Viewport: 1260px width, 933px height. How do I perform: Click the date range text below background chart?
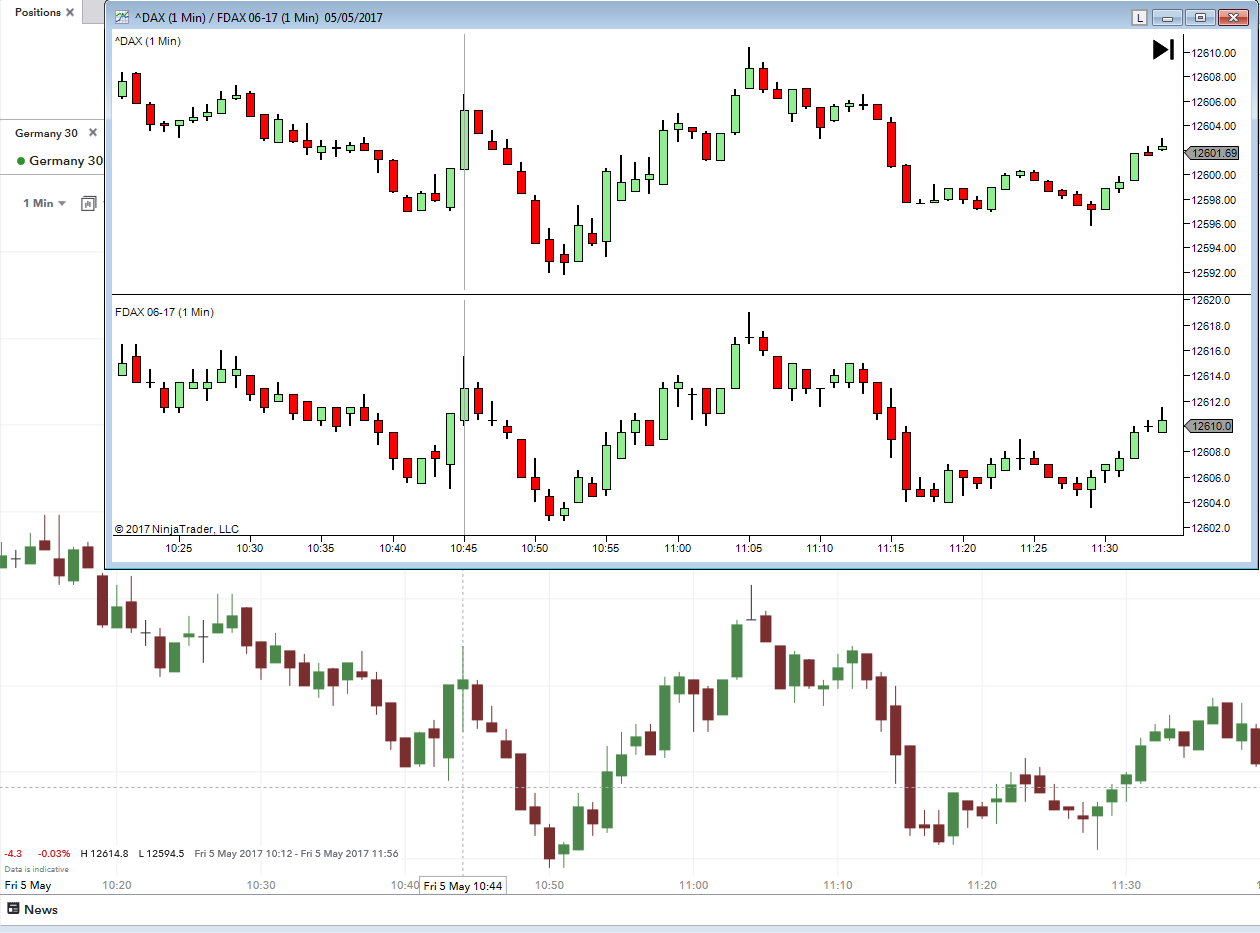coord(296,853)
